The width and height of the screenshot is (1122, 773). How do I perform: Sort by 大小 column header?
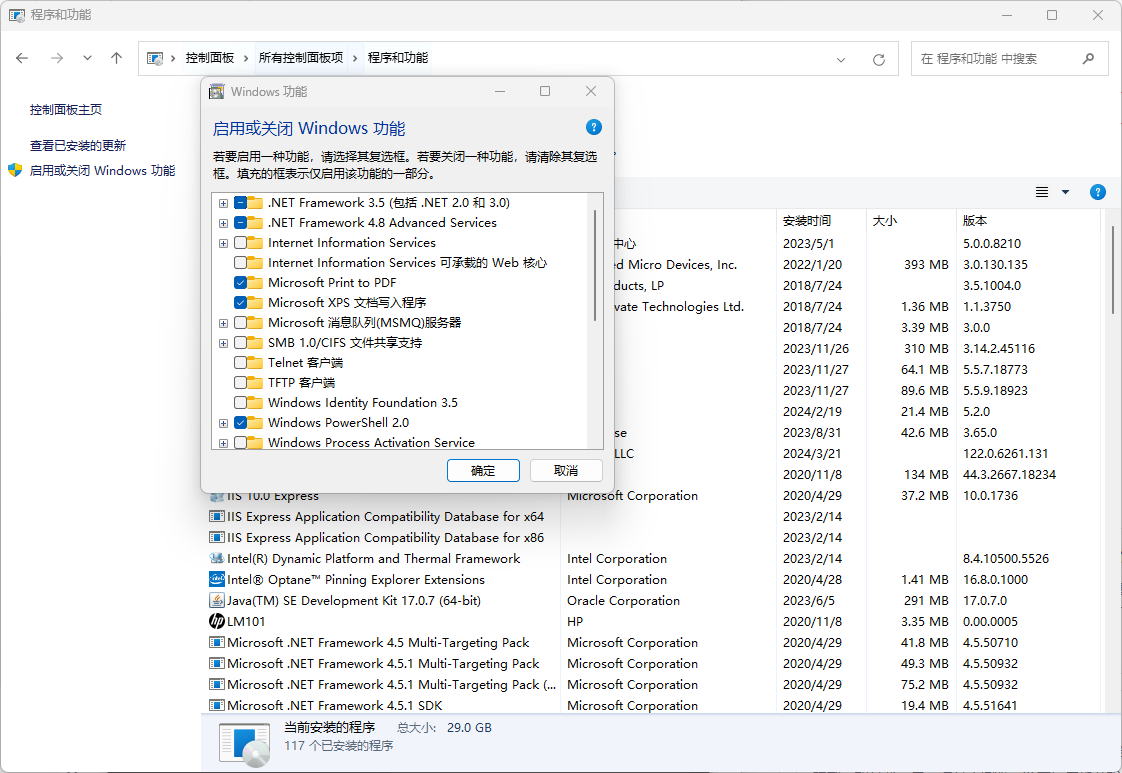(911, 220)
